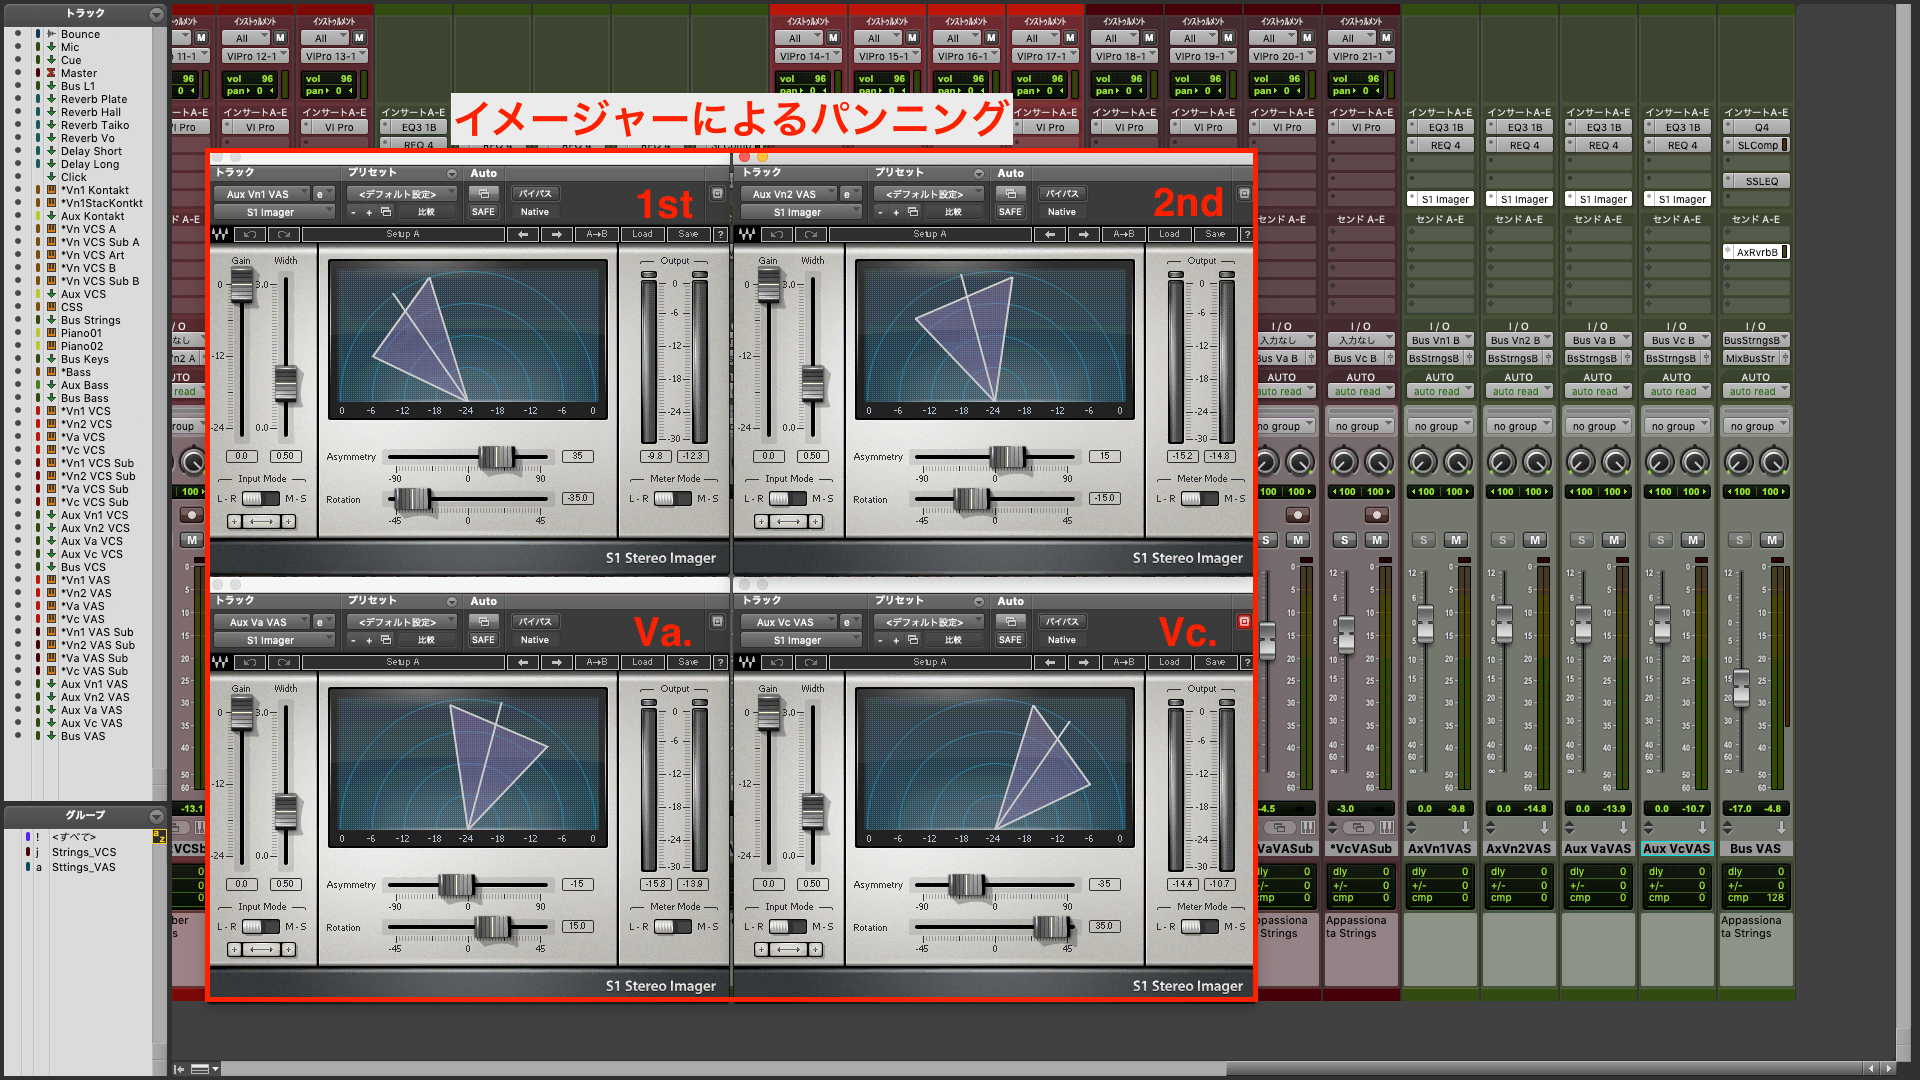This screenshot has height=1080, width=1920.
Task: Click compare (比較) button in Va Imager
Action: coord(426,640)
